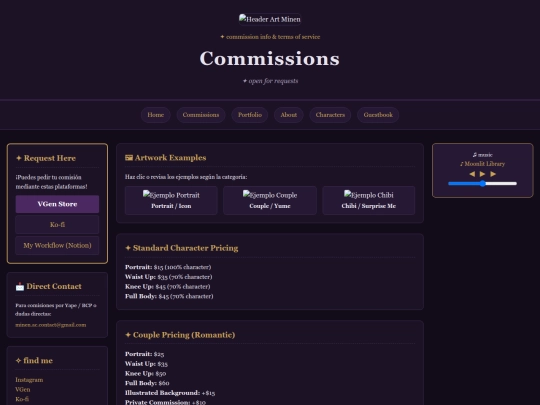
Task: Go to the Home page
Action: [x=156, y=115]
